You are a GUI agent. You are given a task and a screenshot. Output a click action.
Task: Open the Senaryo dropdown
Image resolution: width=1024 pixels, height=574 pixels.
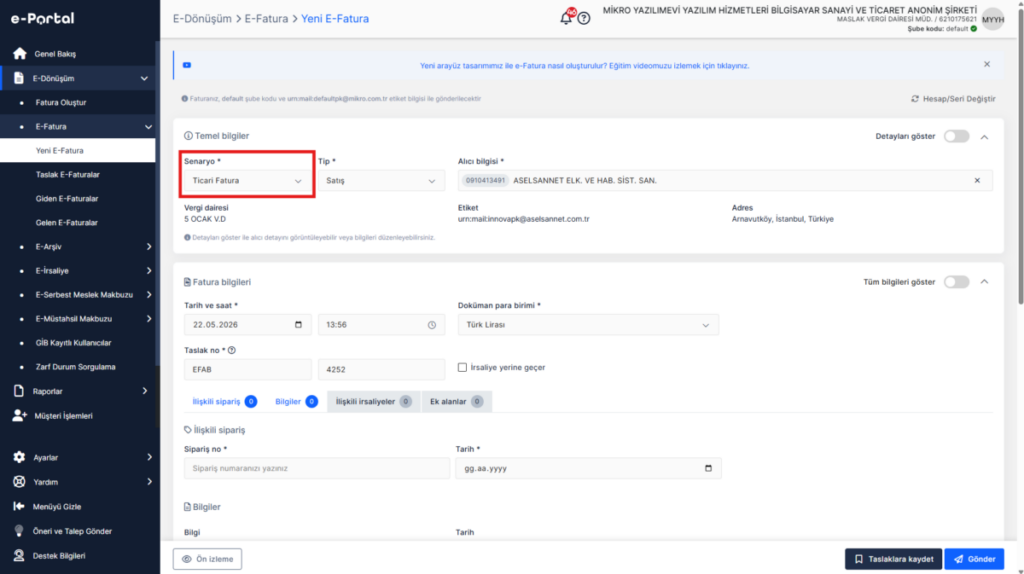coord(248,180)
